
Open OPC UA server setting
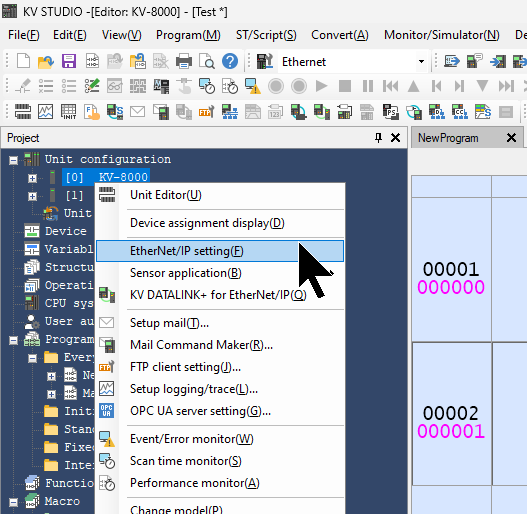pos(220,411)
